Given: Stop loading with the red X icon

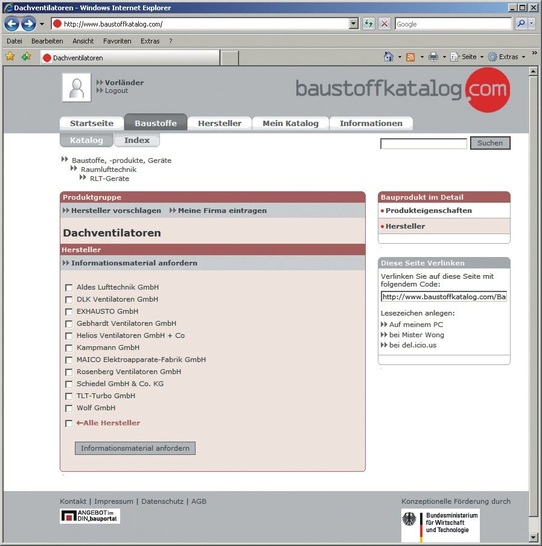Looking at the screenshot, I should [x=384, y=24].
